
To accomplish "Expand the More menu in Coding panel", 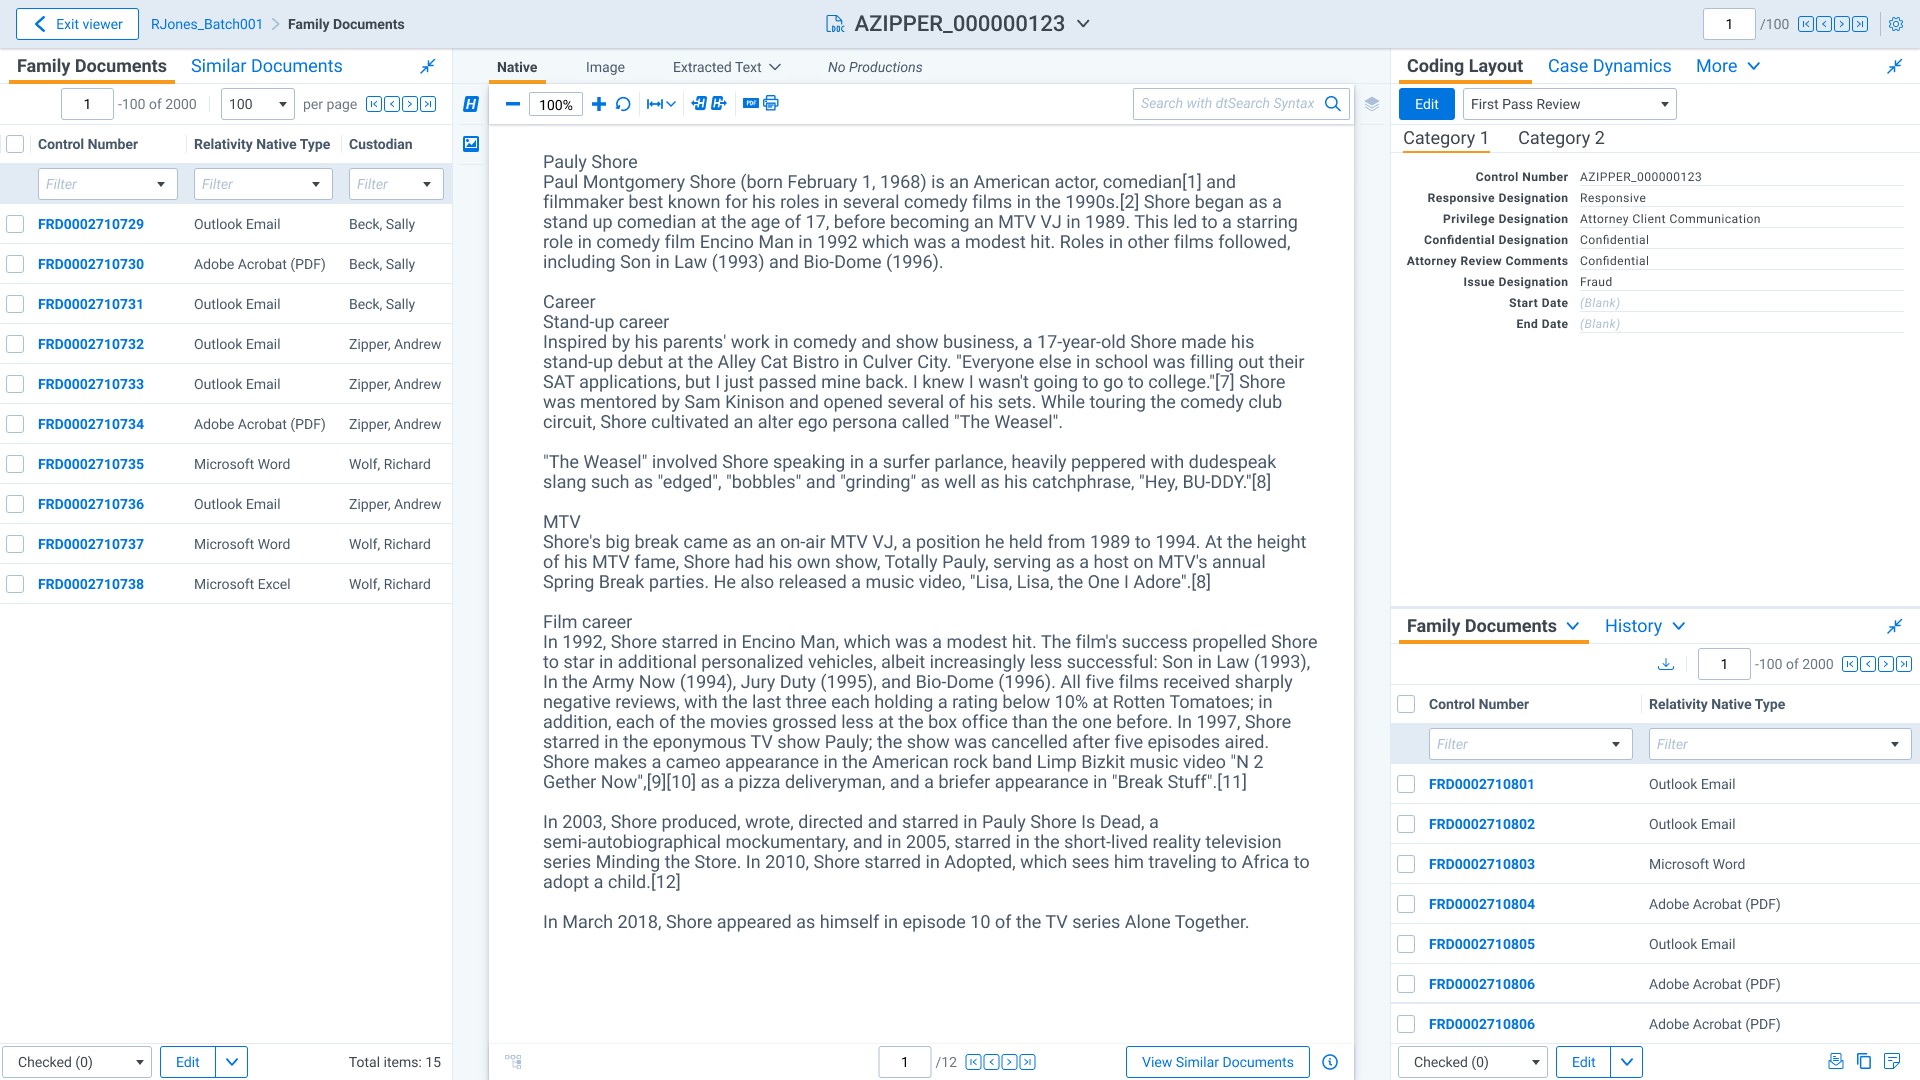I will (x=1728, y=66).
